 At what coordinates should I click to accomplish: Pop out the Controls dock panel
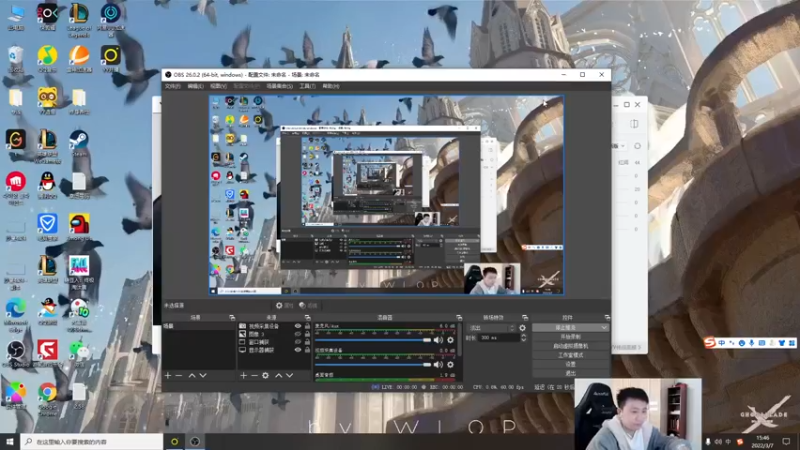(x=607, y=317)
